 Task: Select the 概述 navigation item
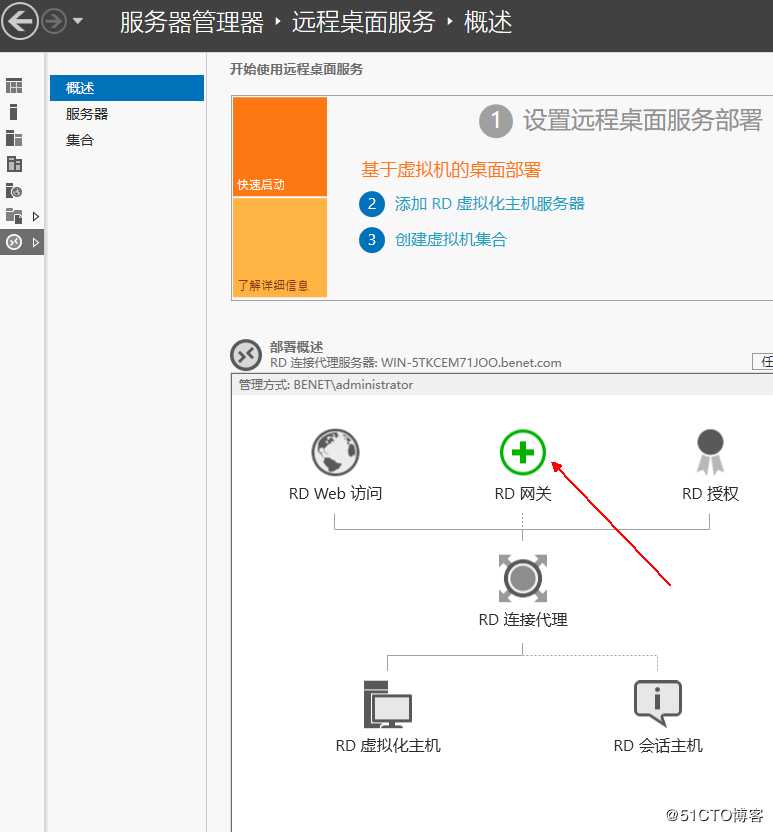pos(127,88)
